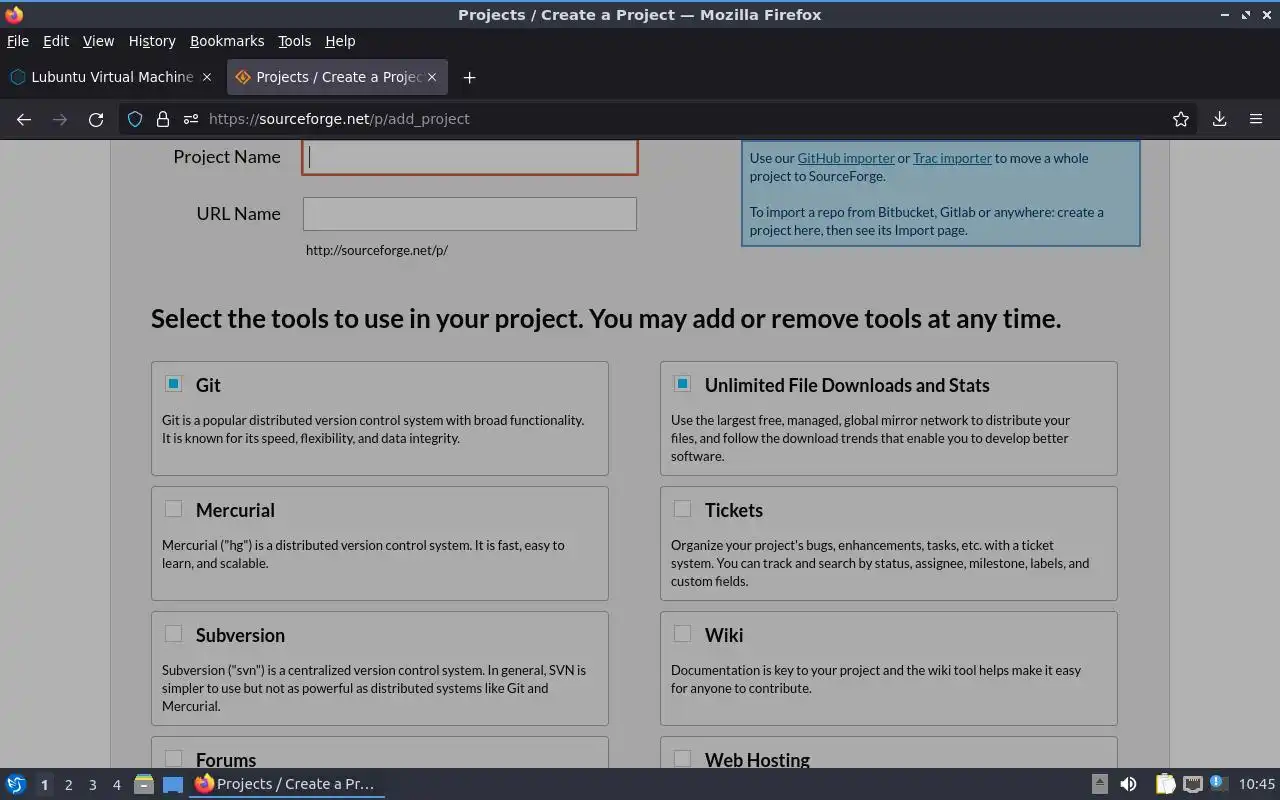Open the GitHub importer link

[x=846, y=158]
